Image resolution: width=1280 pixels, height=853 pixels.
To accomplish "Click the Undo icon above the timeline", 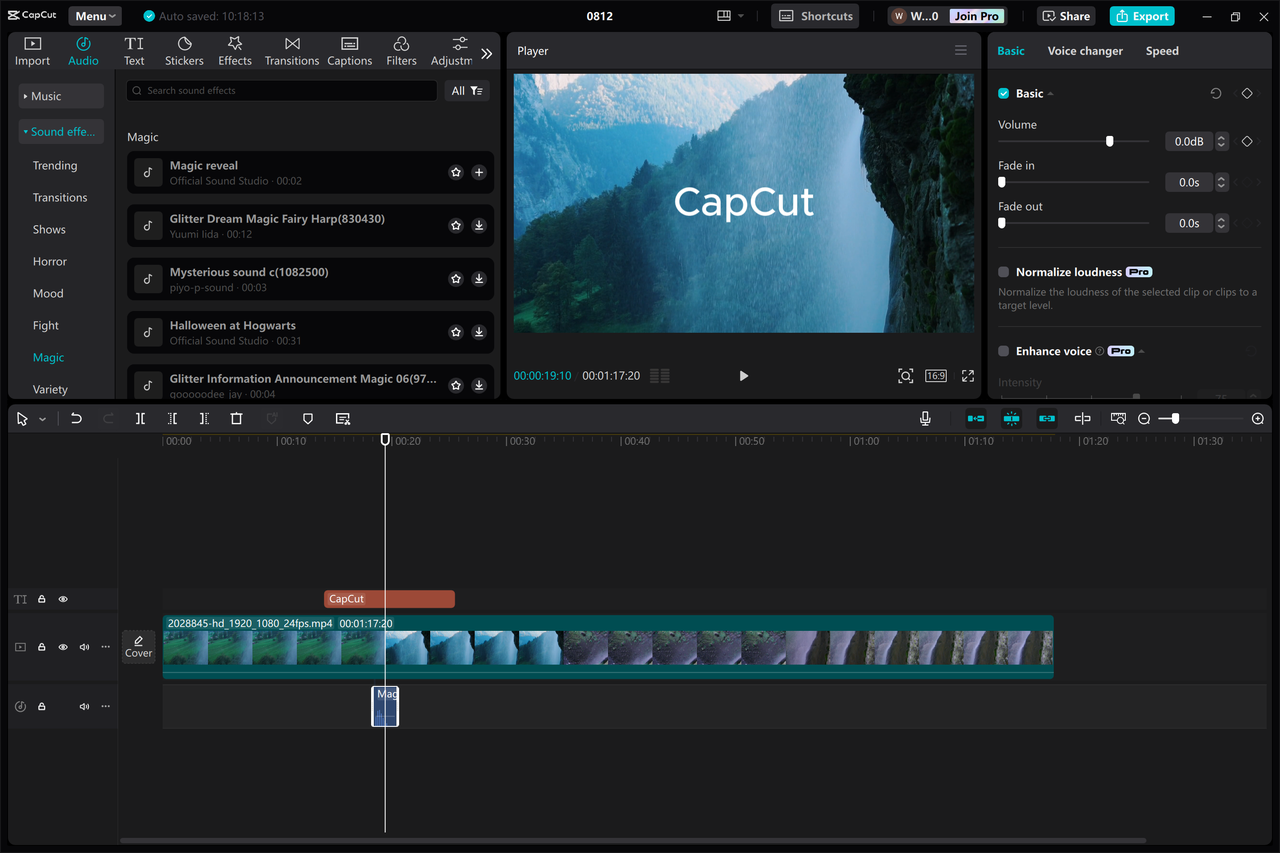I will [76, 418].
